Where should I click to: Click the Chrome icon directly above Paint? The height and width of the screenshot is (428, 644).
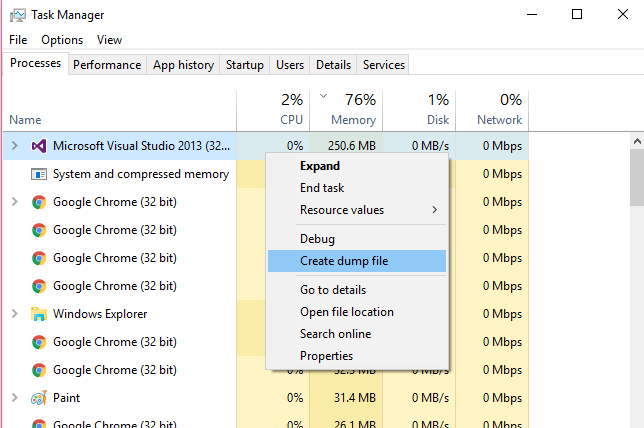[39, 370]
